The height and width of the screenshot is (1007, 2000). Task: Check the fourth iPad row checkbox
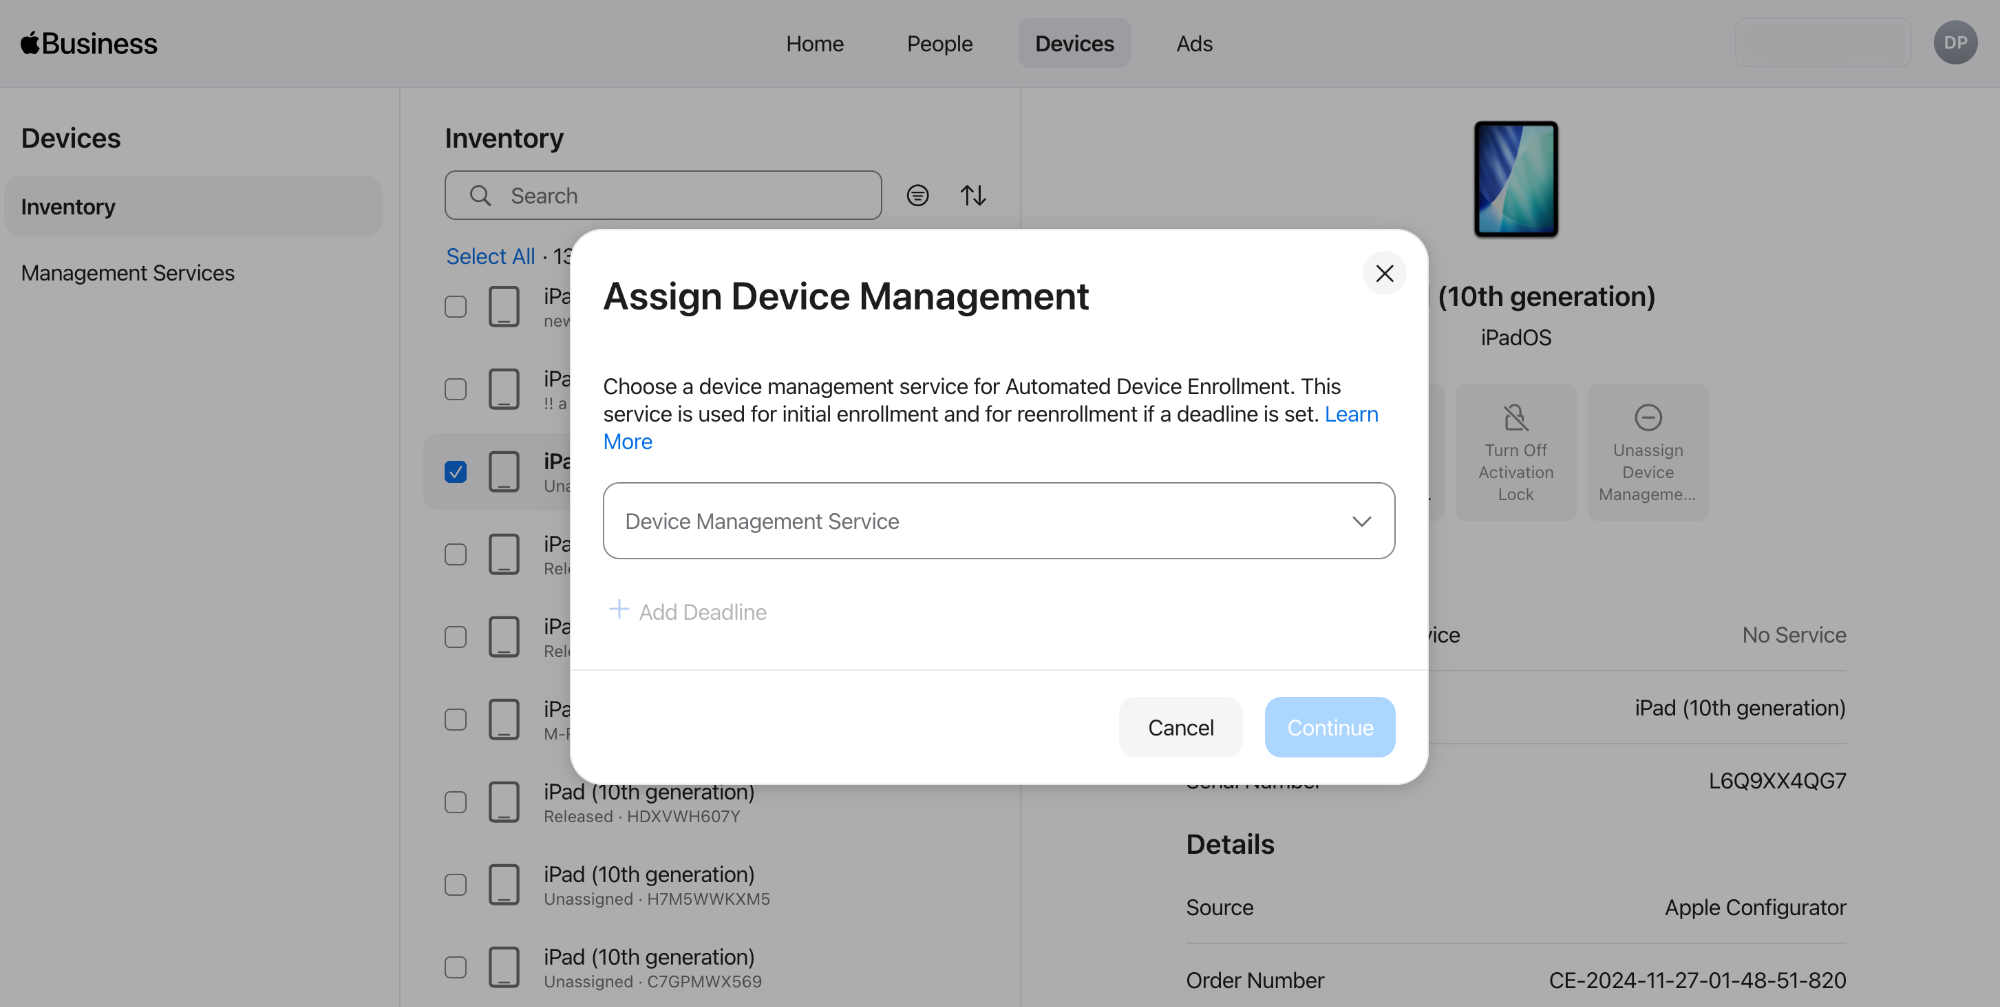click(455, 554)
